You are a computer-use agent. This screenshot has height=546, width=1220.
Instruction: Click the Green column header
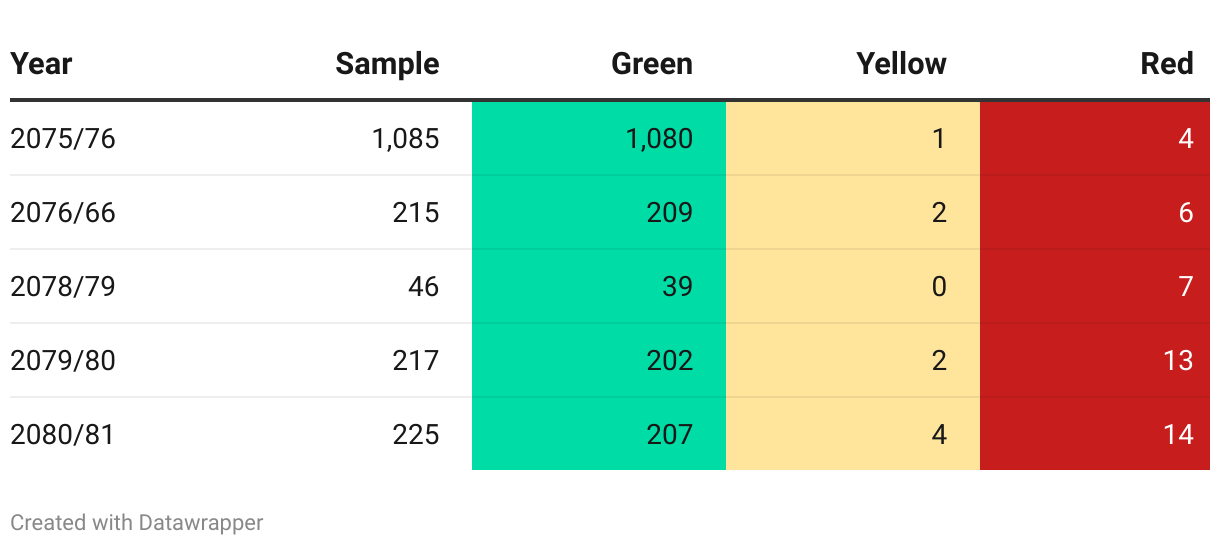click(652, 64)
